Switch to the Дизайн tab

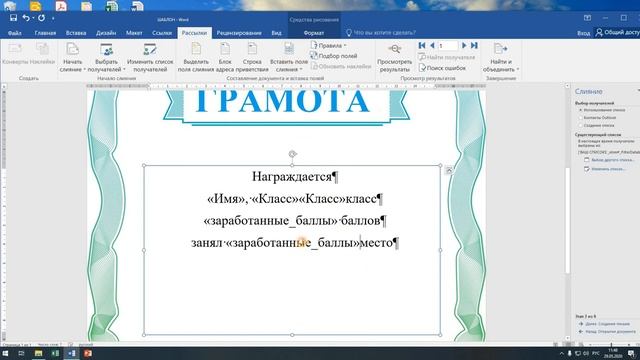click(106, 33)
